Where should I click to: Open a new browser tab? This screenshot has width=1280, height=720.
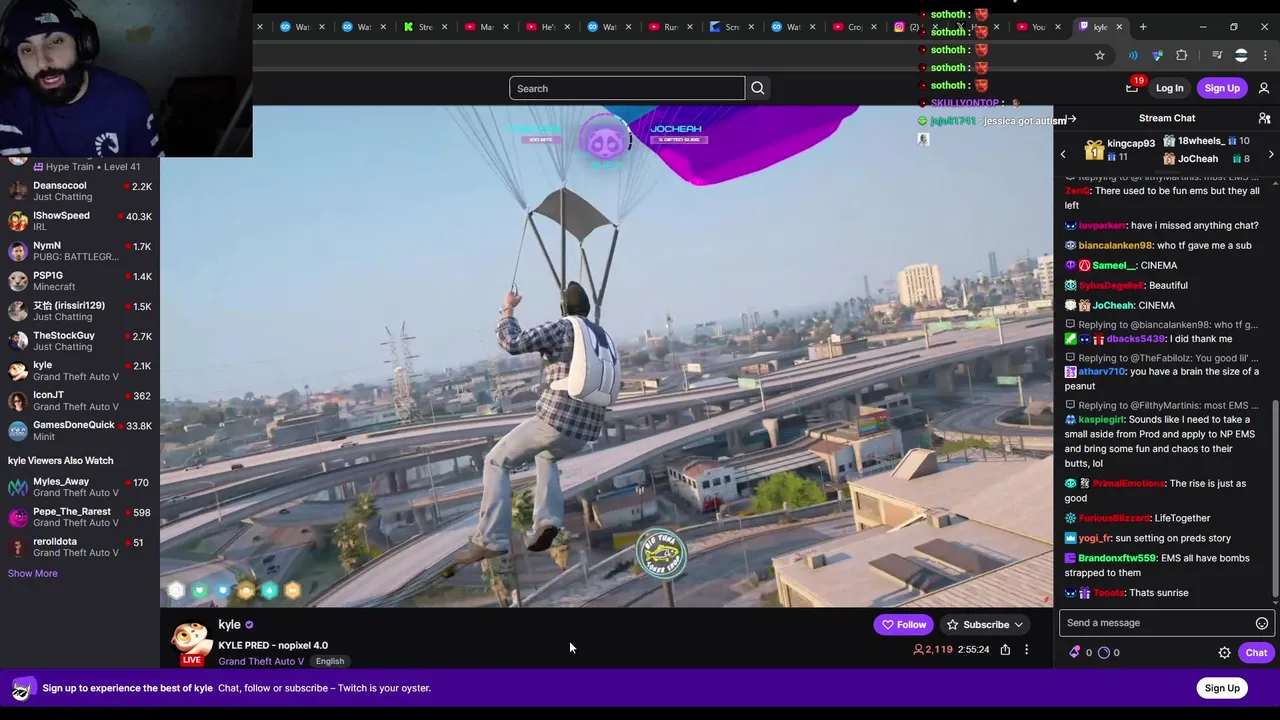pyautogui.click(x=1143, y=27)
